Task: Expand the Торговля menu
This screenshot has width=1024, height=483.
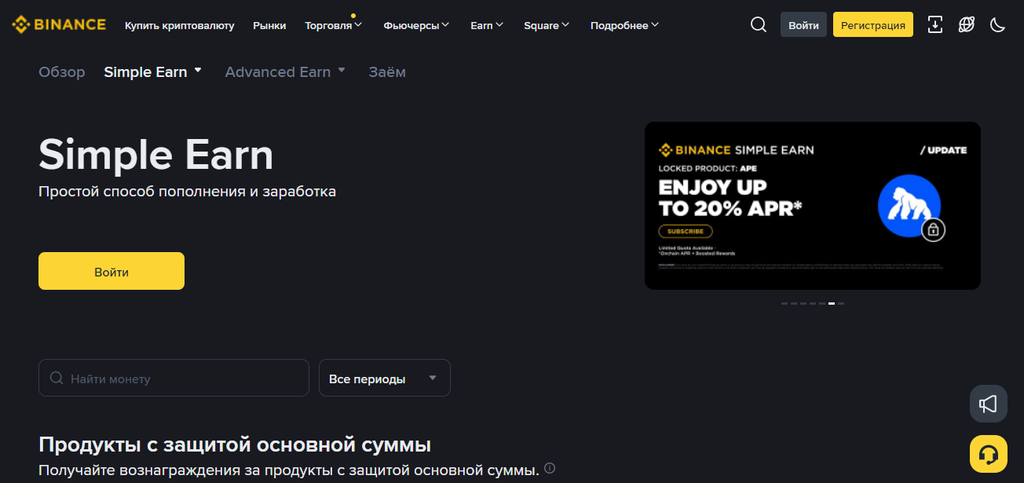Action: tap(333, 25)
